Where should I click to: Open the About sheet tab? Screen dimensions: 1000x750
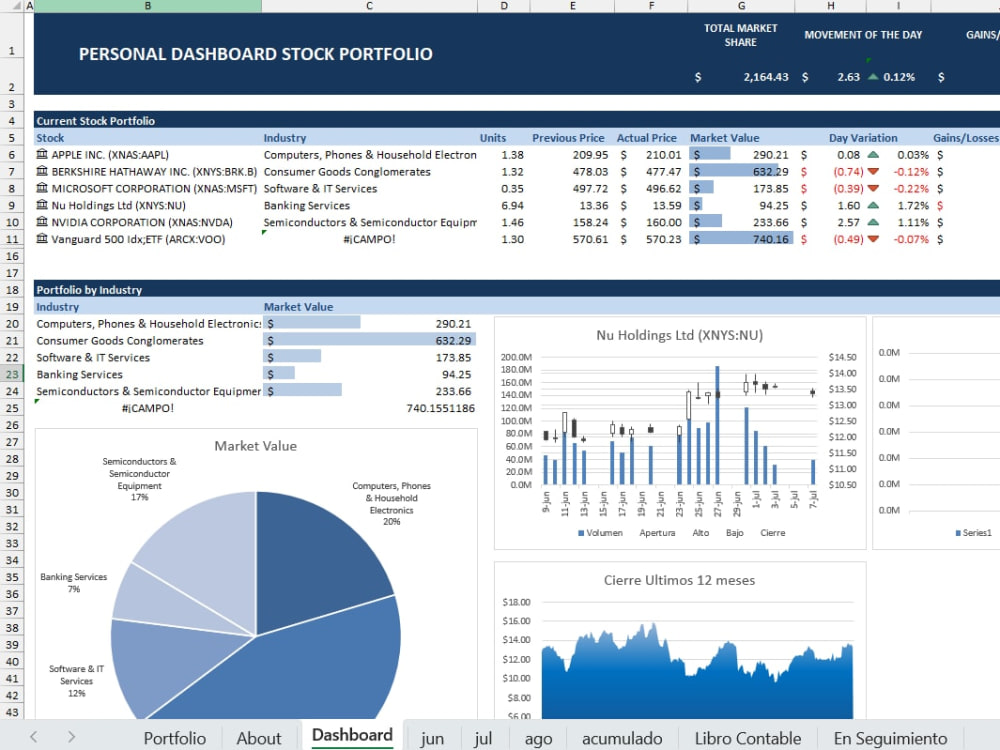259,738
